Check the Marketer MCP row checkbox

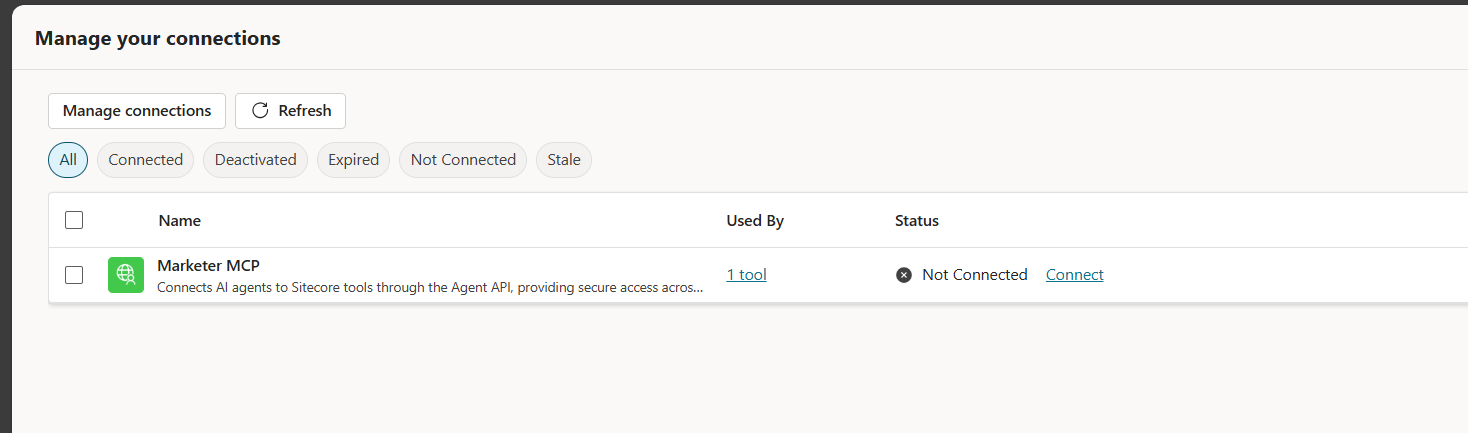coord(74,275)
